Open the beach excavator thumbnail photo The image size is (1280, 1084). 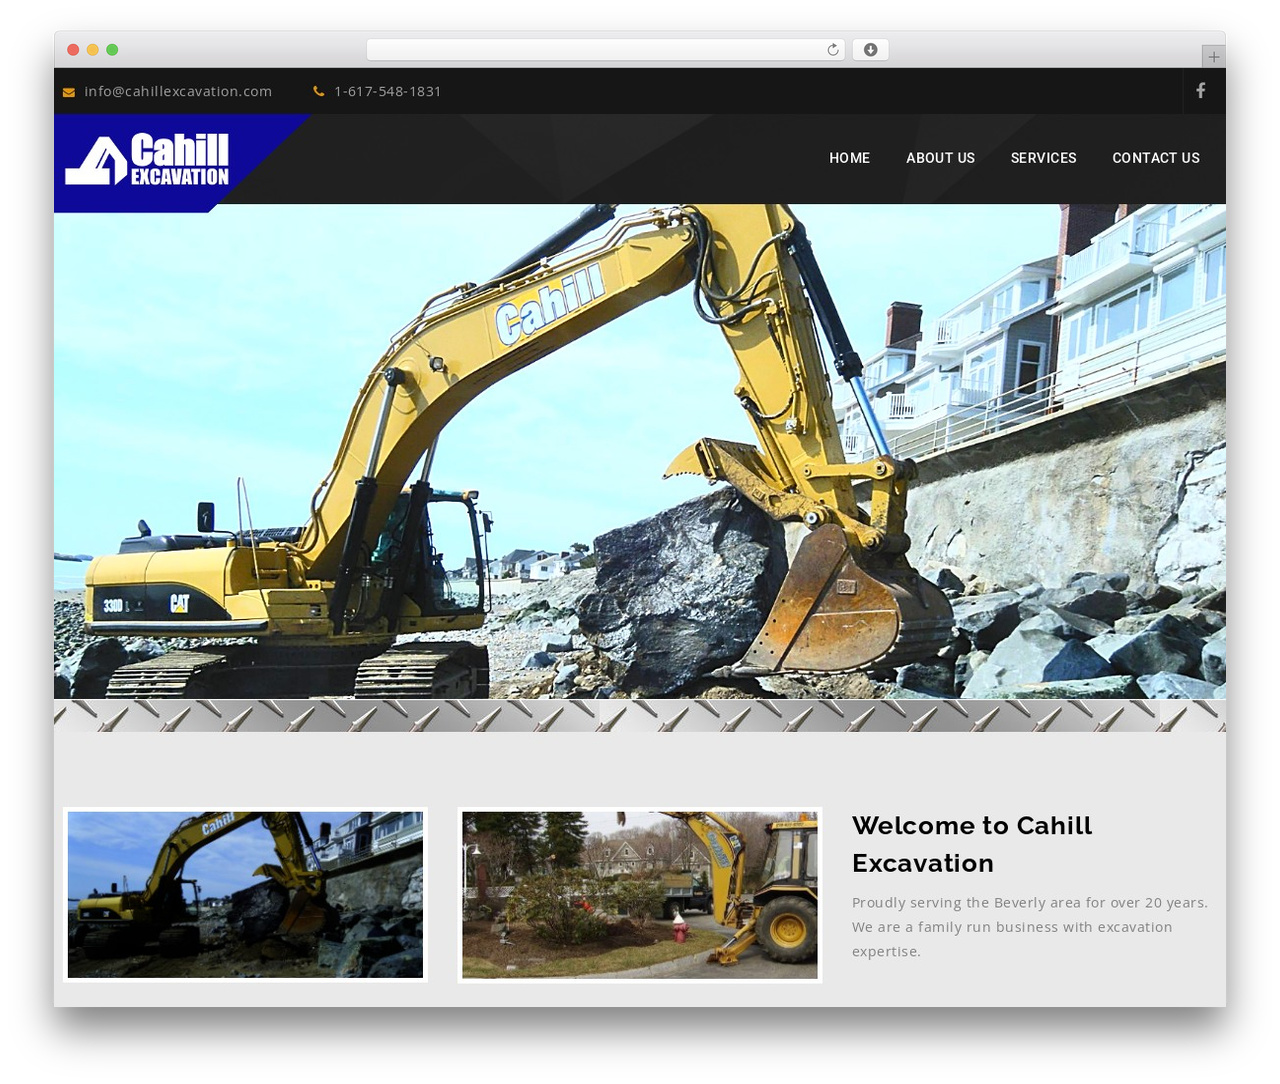click(245, 894)
